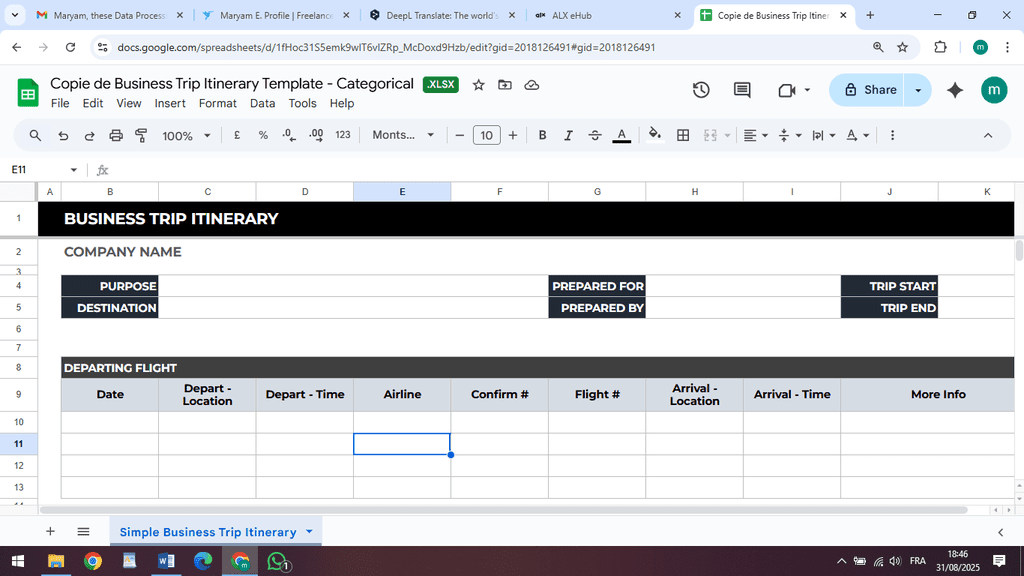Open text rotation dropdown
This screenshot has height=576, width=1024.
(x=858, y=135)
